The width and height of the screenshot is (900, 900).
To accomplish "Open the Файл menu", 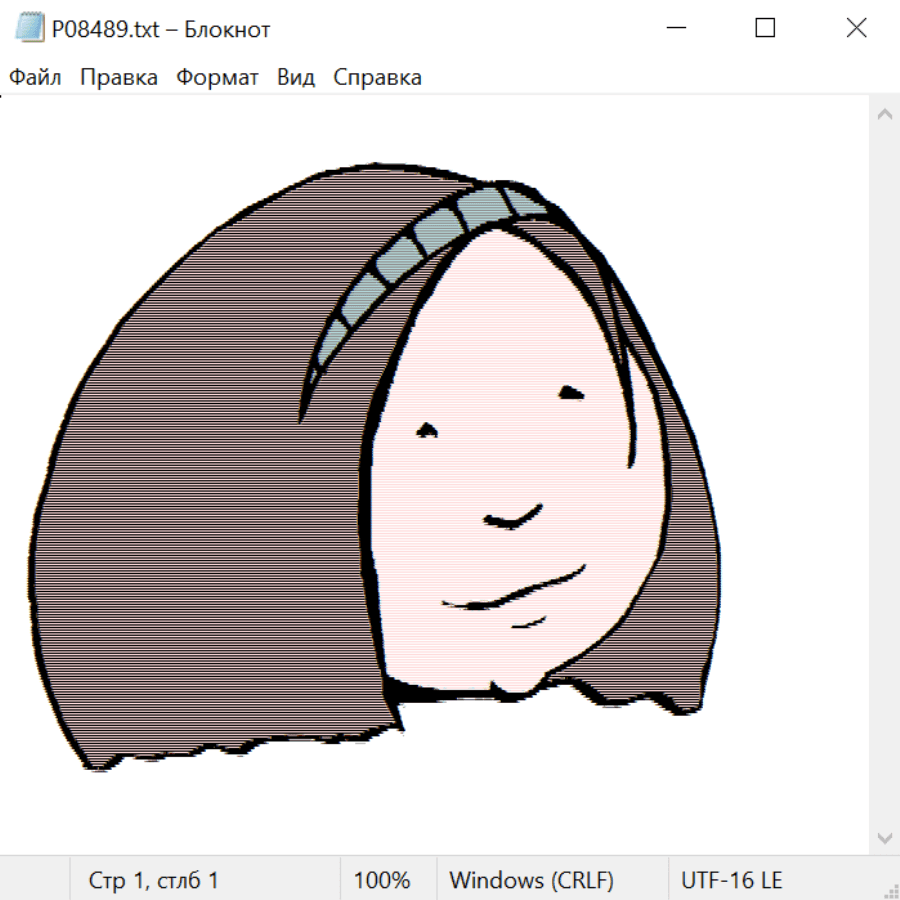I will [35, 78].
